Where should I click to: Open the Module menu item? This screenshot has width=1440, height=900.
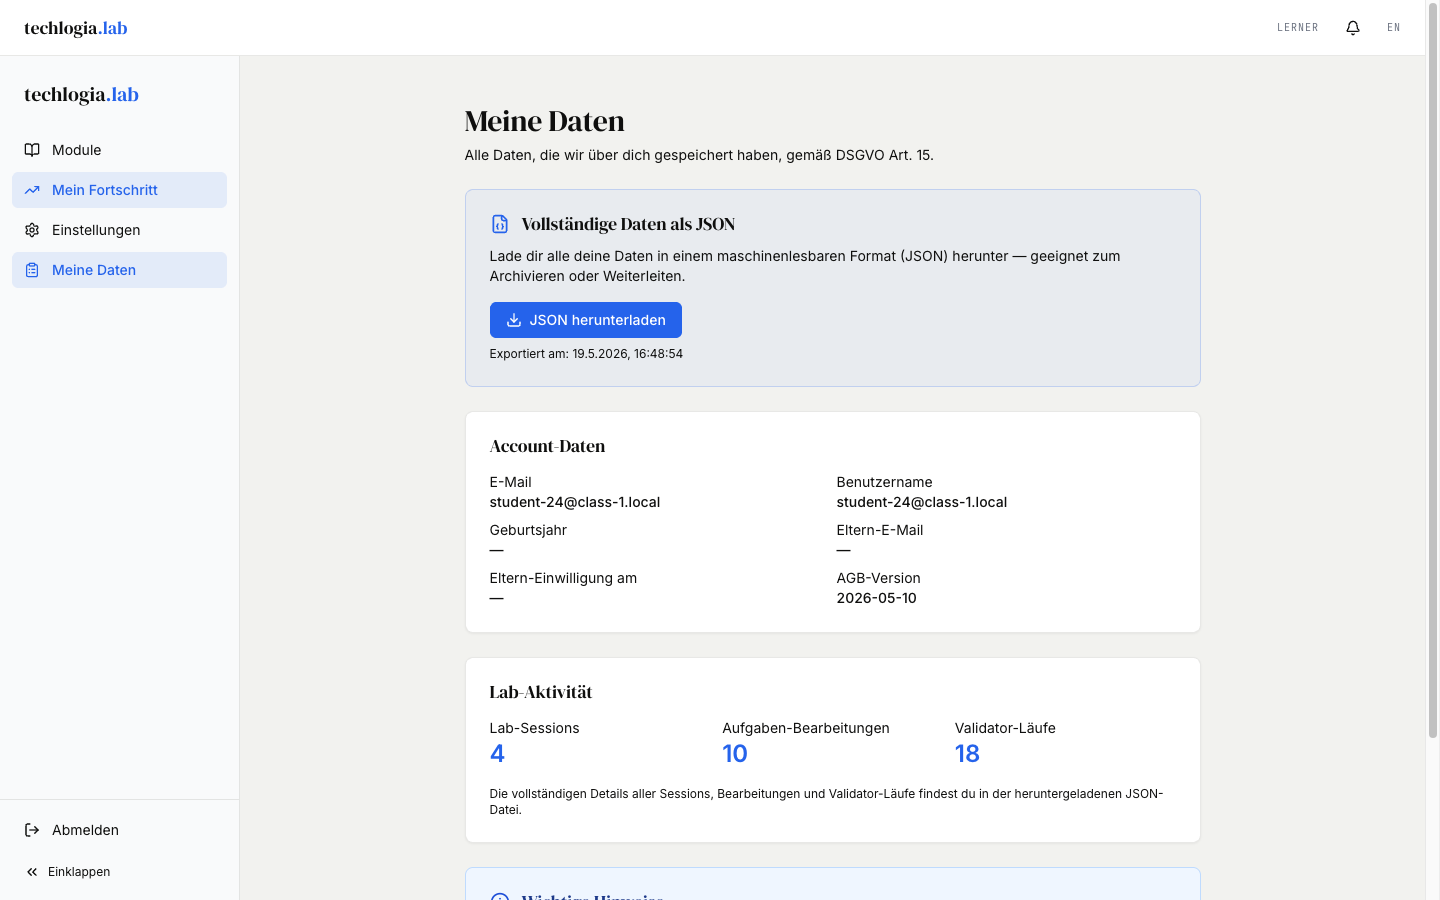(119, 150)
